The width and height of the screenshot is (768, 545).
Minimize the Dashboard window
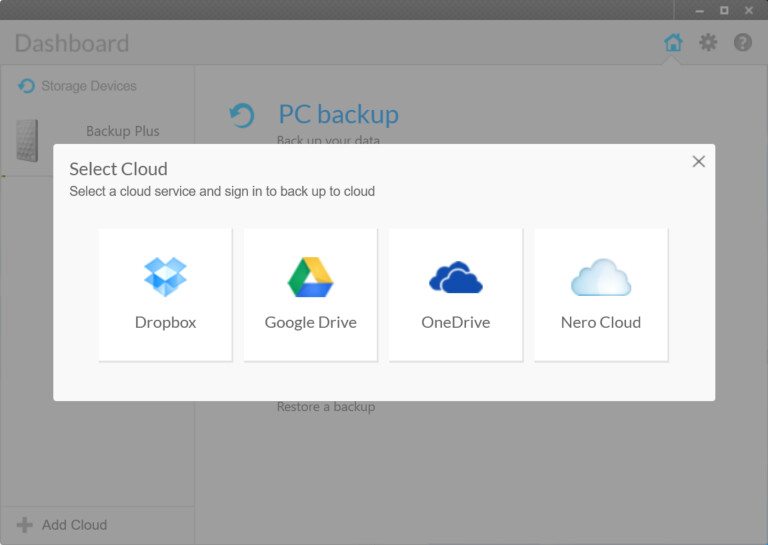point(699,10)
